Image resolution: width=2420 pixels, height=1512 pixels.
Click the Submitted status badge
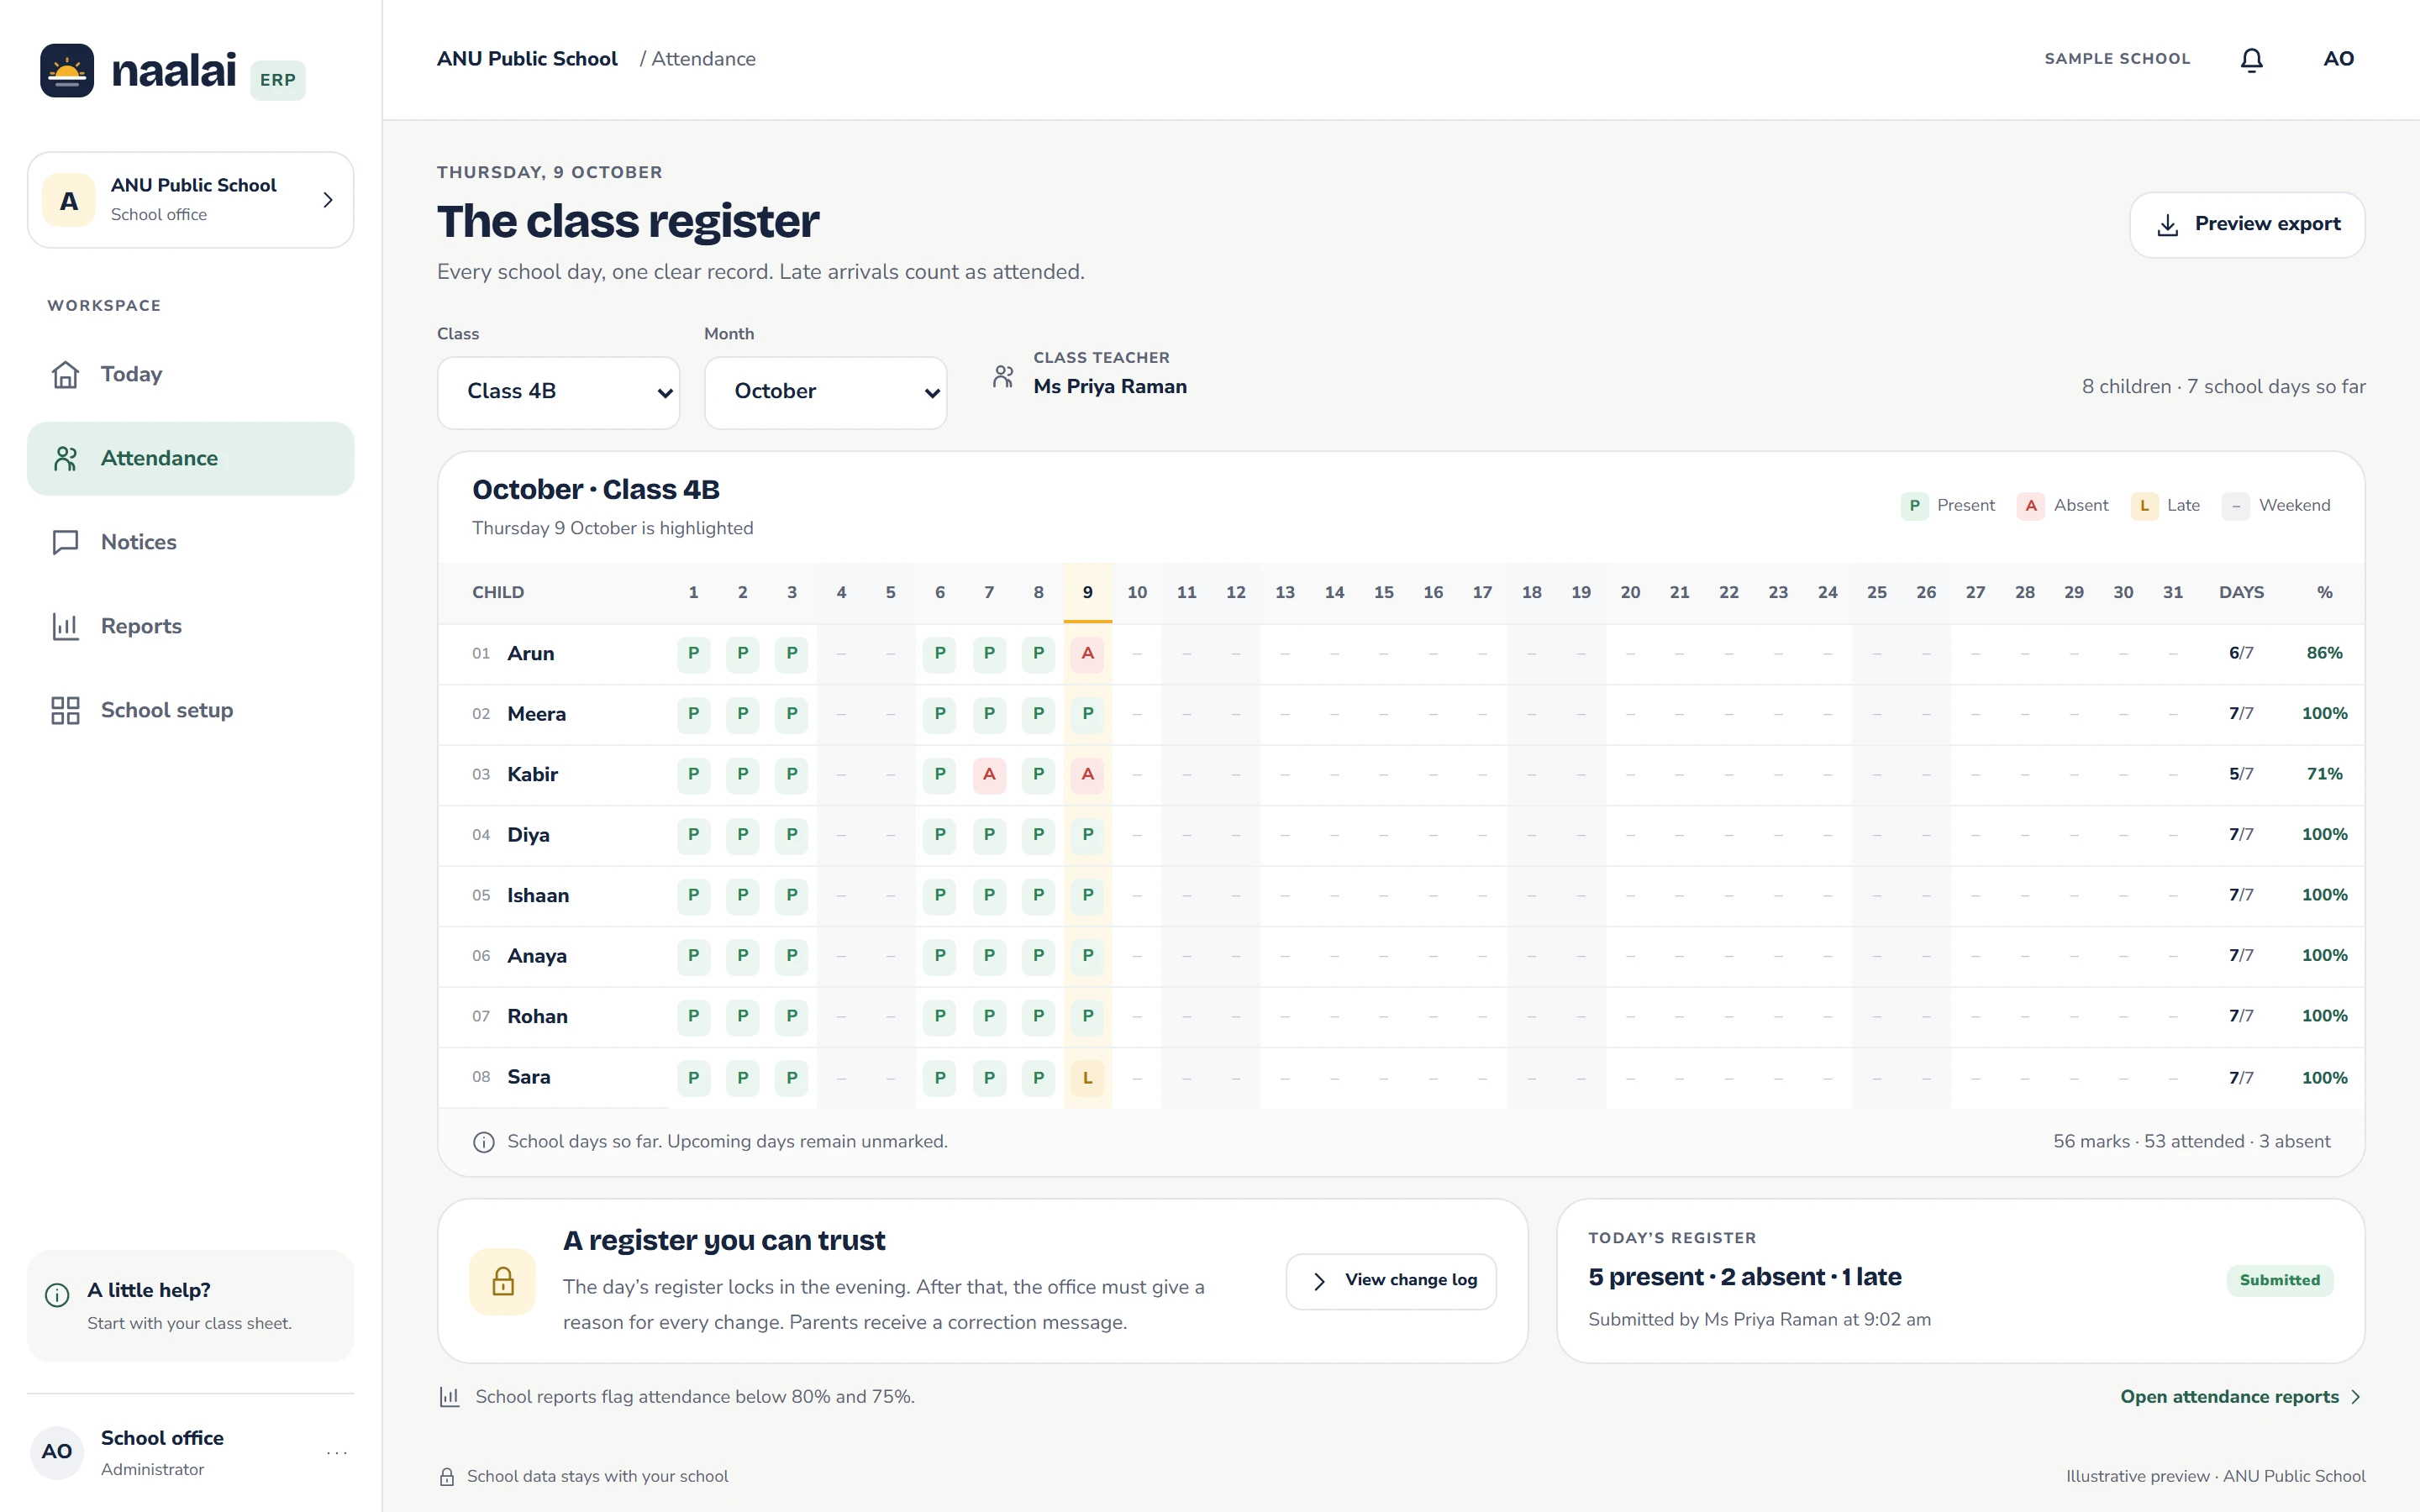click(x=2279, y=1281)
